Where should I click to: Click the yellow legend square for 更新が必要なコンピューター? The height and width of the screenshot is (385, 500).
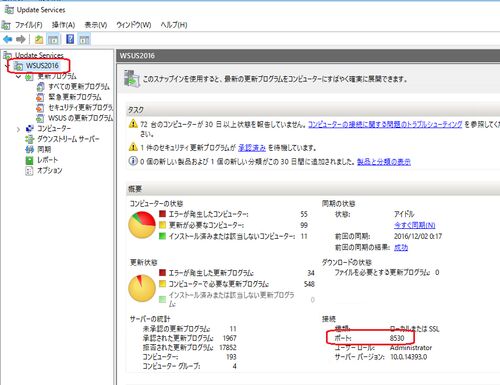tap(162, 225)
